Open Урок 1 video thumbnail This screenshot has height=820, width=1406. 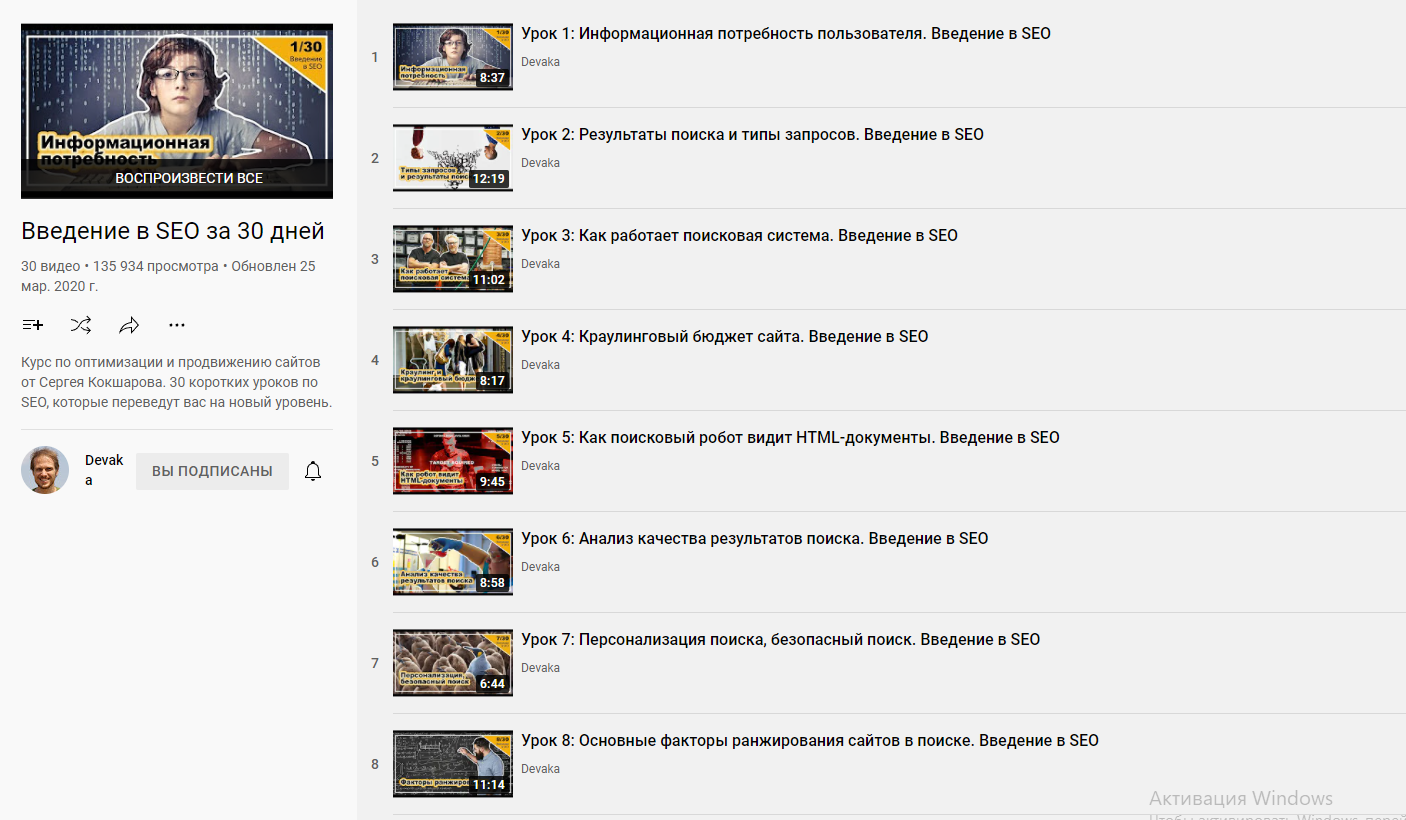[453, 57]
